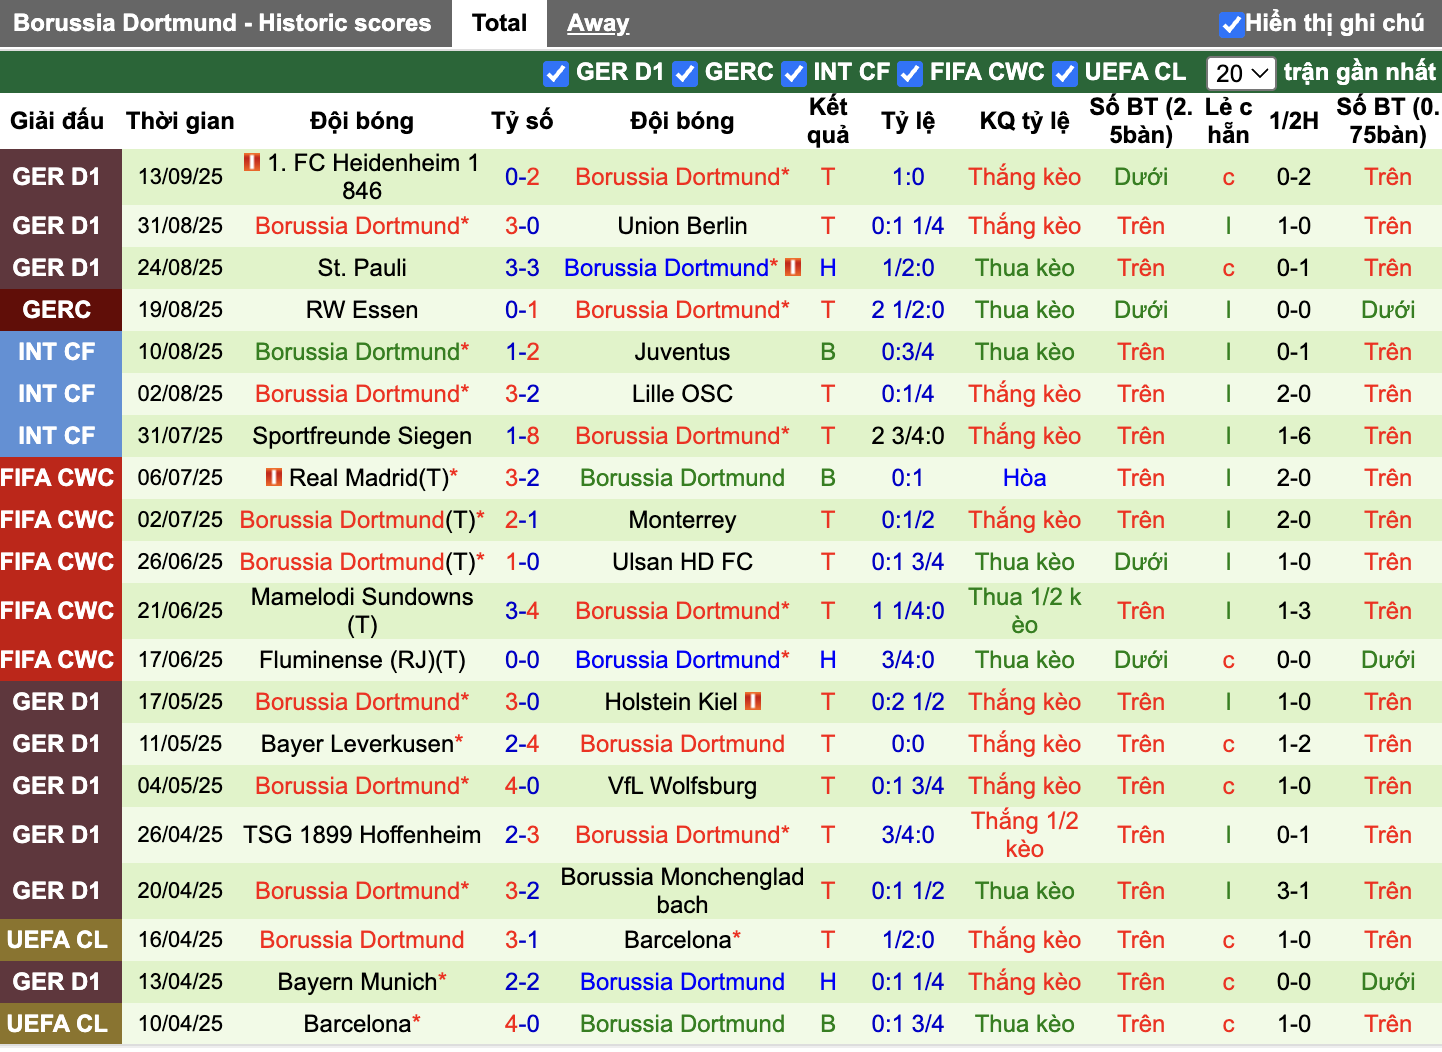Click odds 2 1/2:0 for RW Essen match
Viewport: 1442px width, 1052px height.
coord(908,310)
